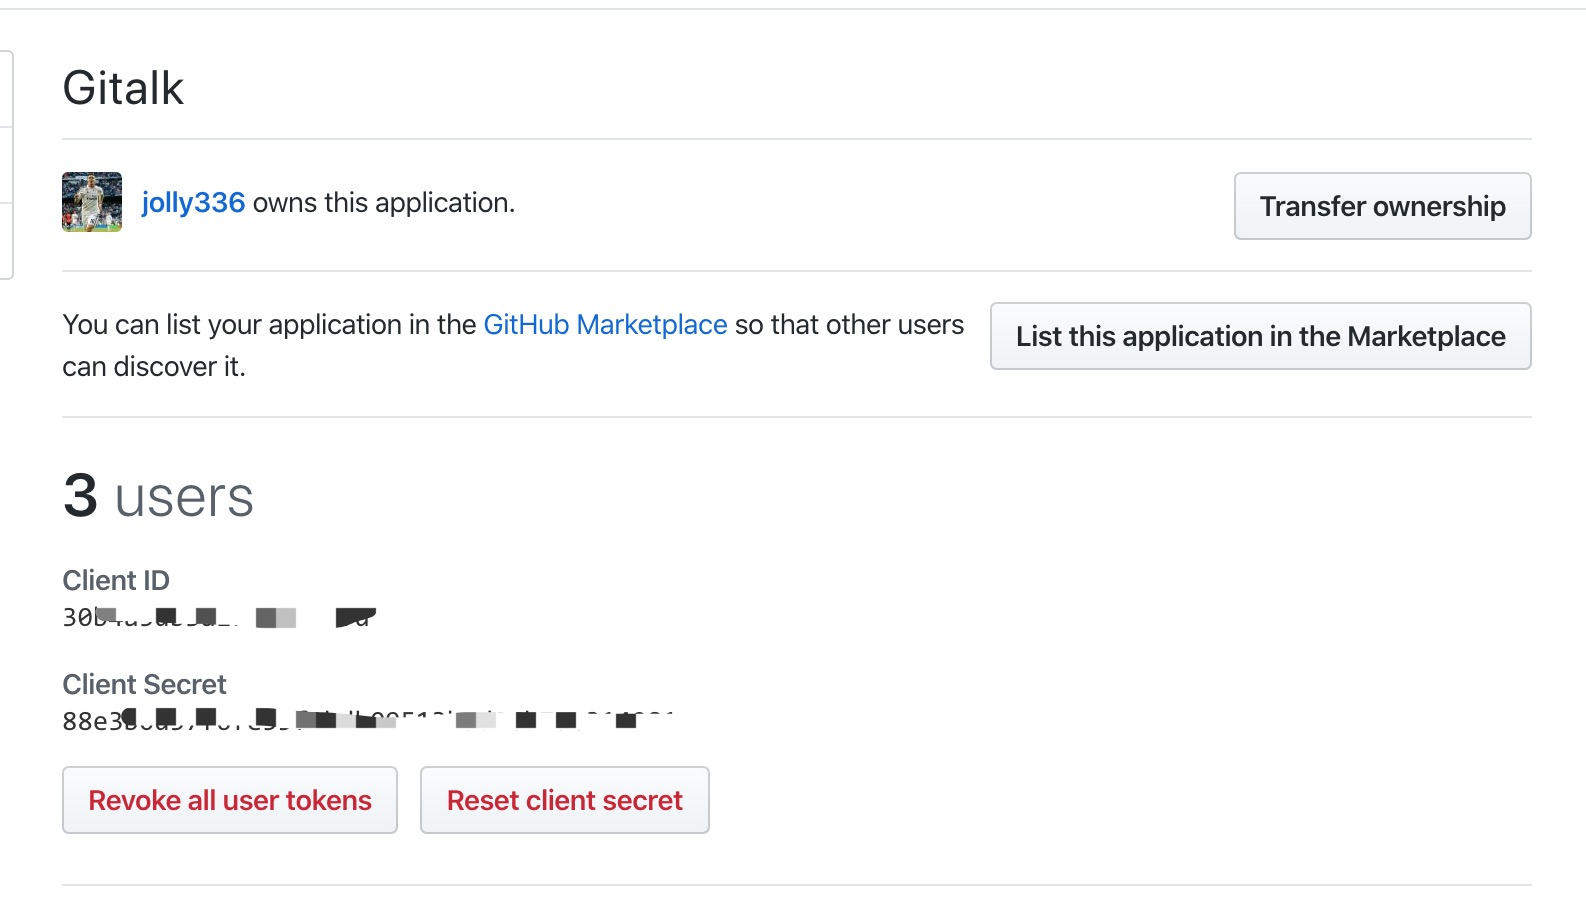Click the Transfer ownership button

pyautogui.click(x=1382, y=206)
